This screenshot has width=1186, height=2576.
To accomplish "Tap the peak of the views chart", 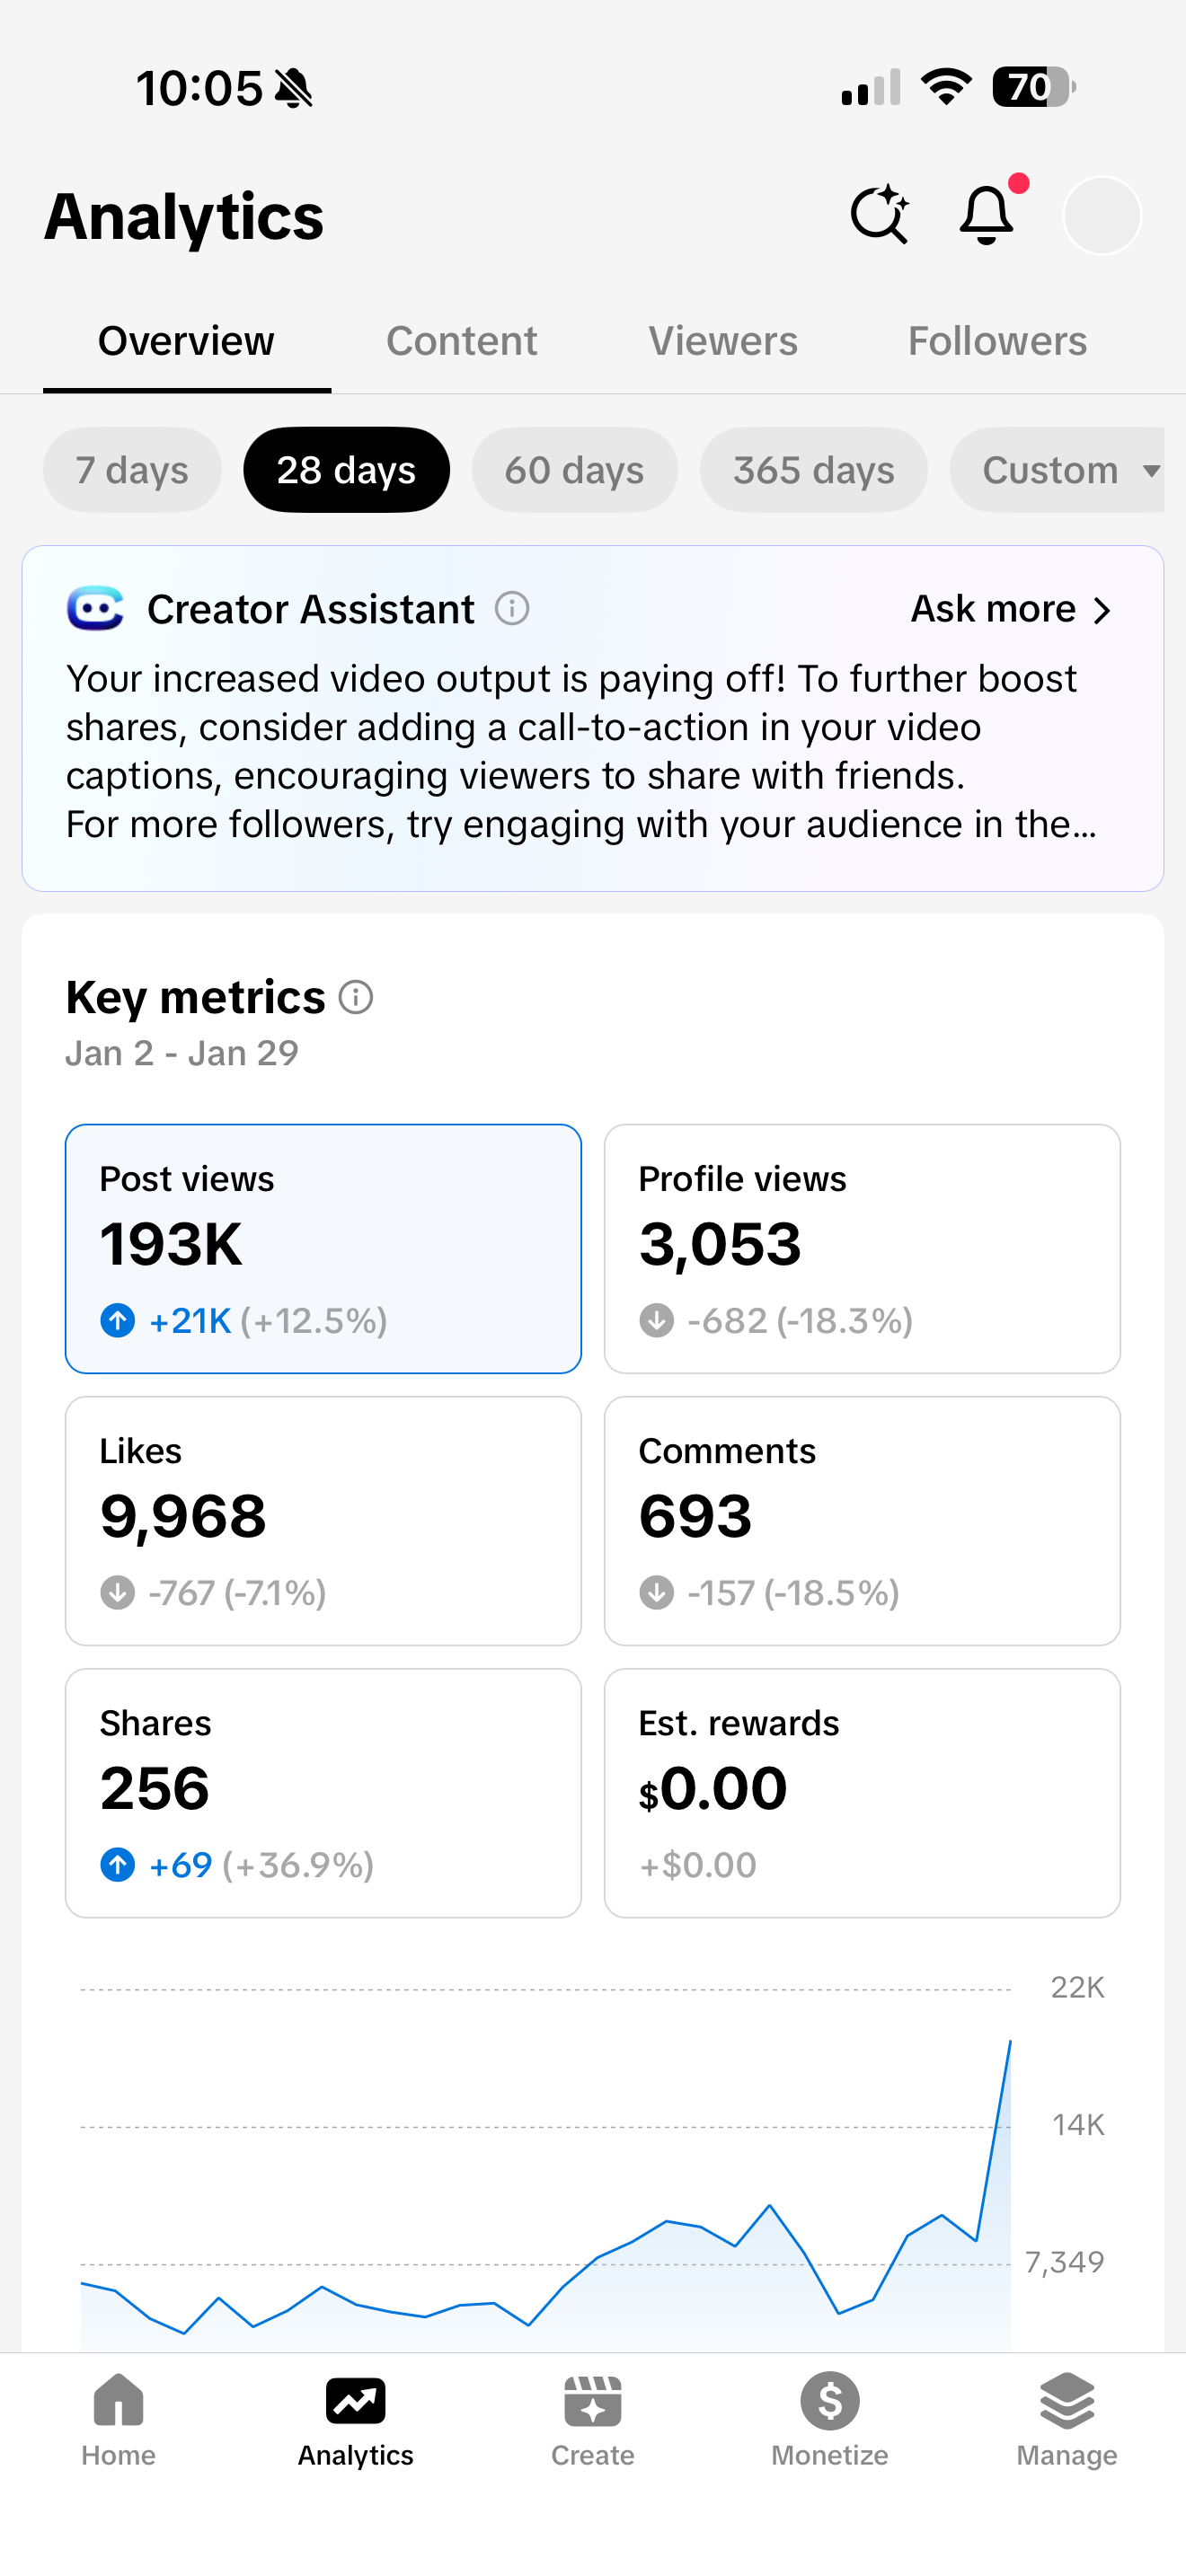I will pos(1009,2042).
